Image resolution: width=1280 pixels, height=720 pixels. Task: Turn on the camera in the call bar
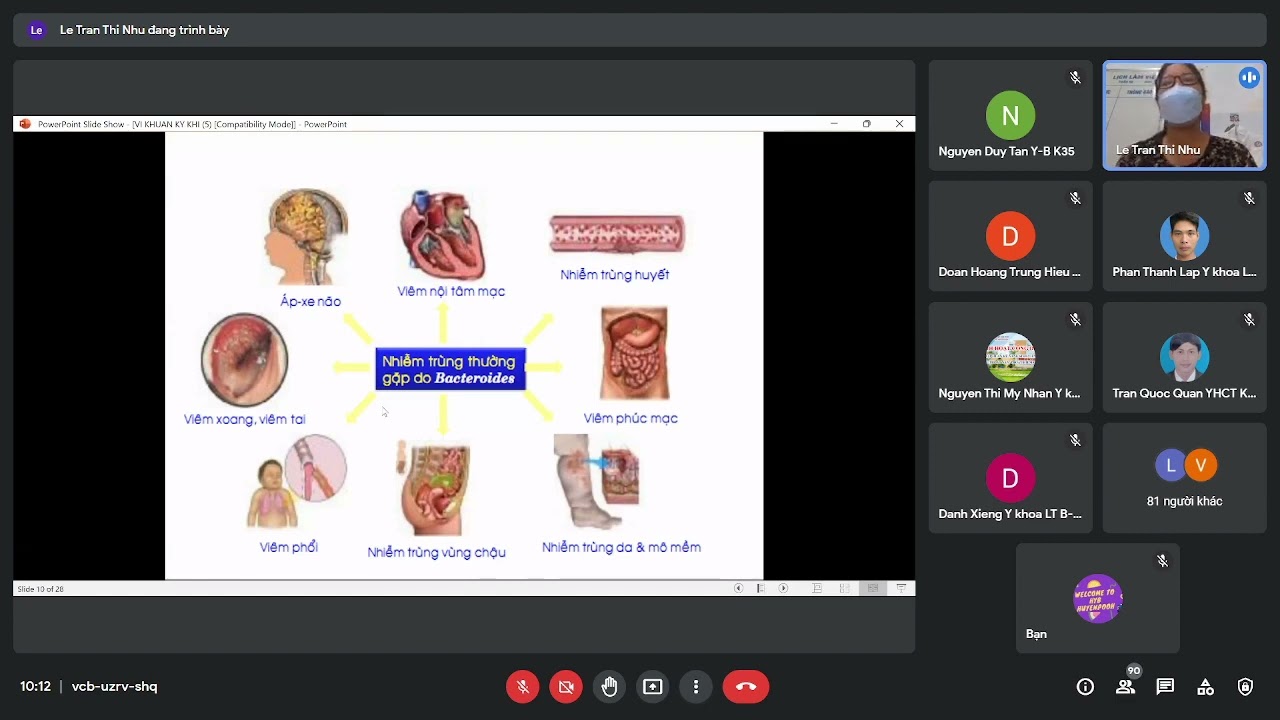pyautogui.click(x=566, y=687)
